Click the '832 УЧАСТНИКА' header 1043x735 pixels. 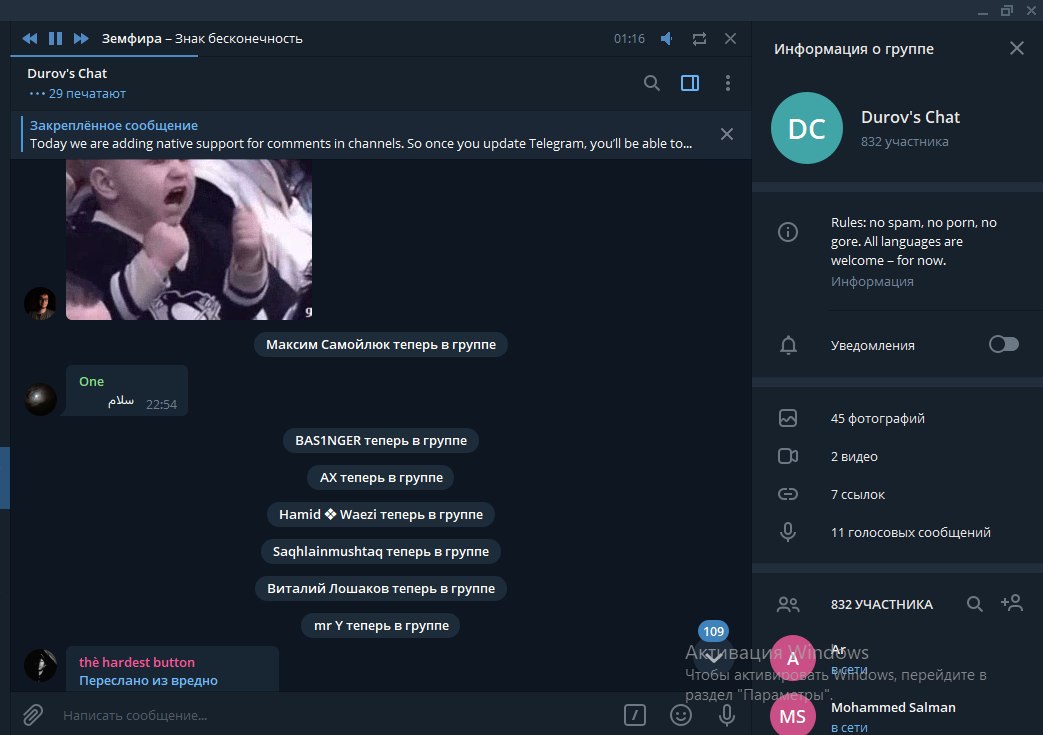pyautogui.click(x=881, y=605)
